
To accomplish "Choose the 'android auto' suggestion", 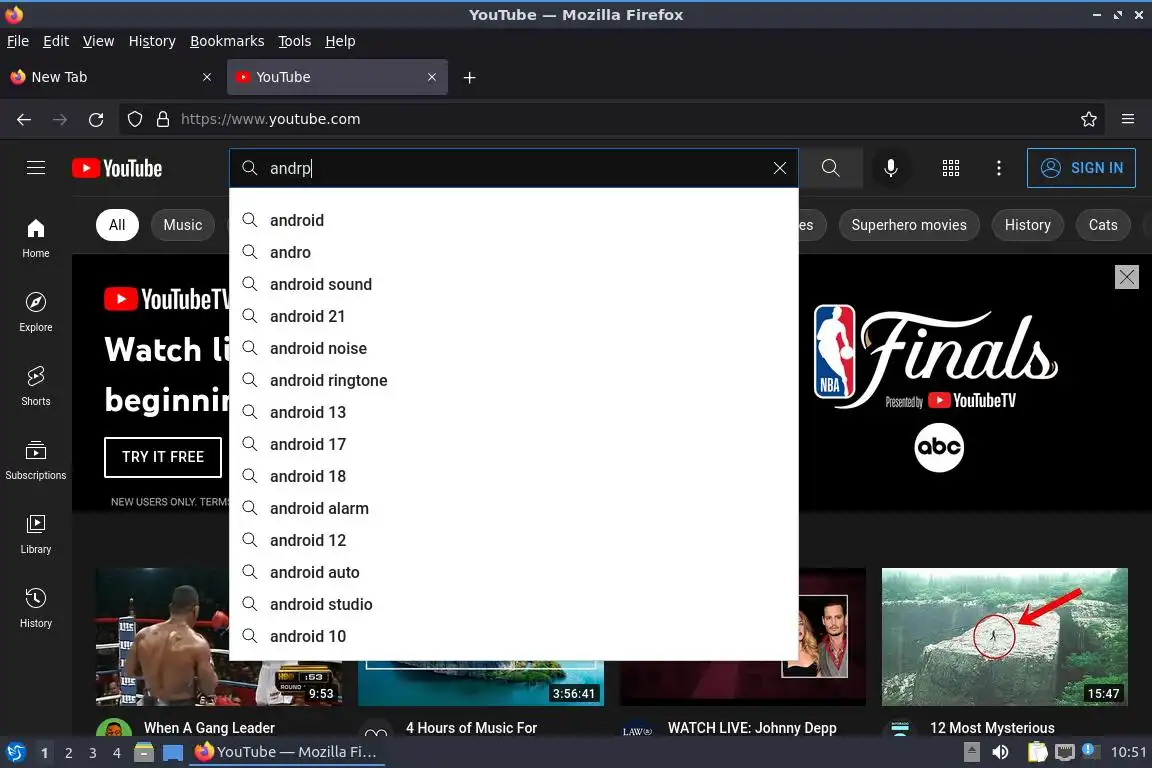I will pos(514,572).
